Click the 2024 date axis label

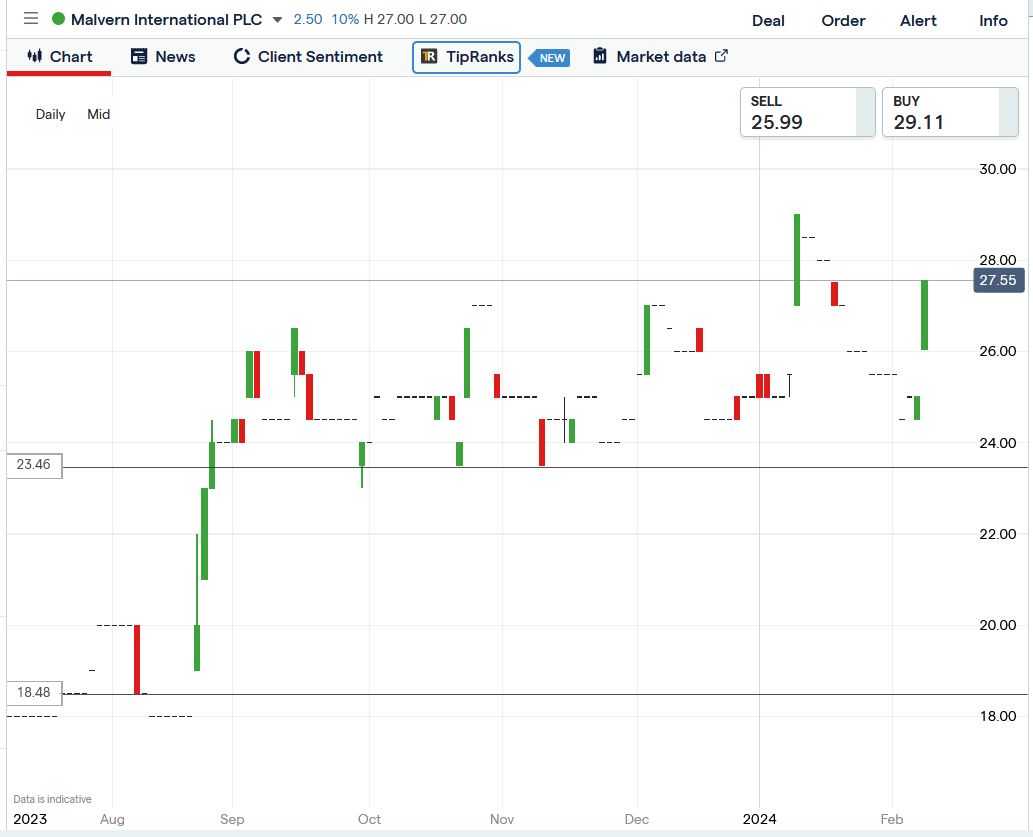click(760, 819)
